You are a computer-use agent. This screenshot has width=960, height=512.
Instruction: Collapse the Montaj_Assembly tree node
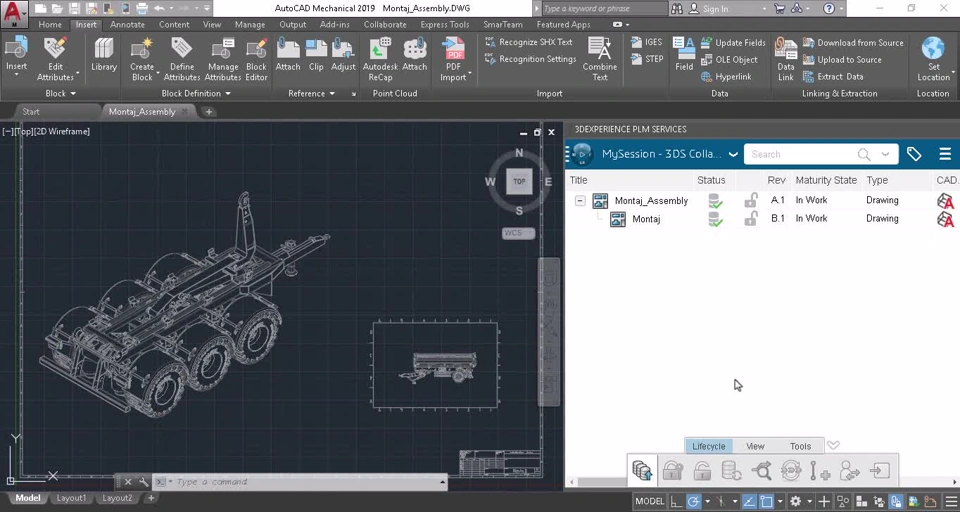[580, 201]
